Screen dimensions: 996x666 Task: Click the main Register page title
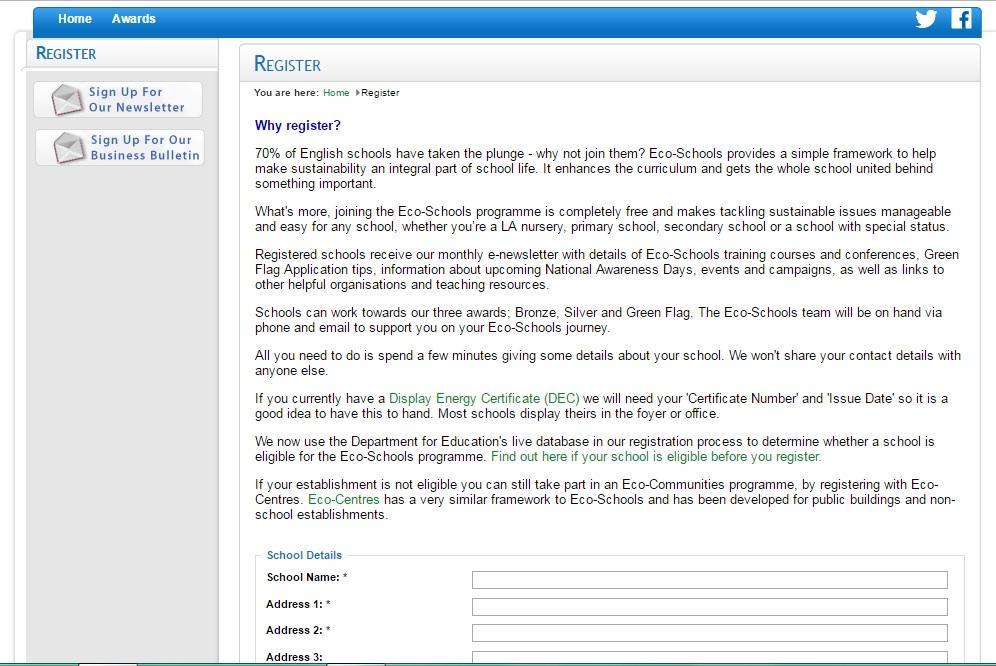(288, 64)
